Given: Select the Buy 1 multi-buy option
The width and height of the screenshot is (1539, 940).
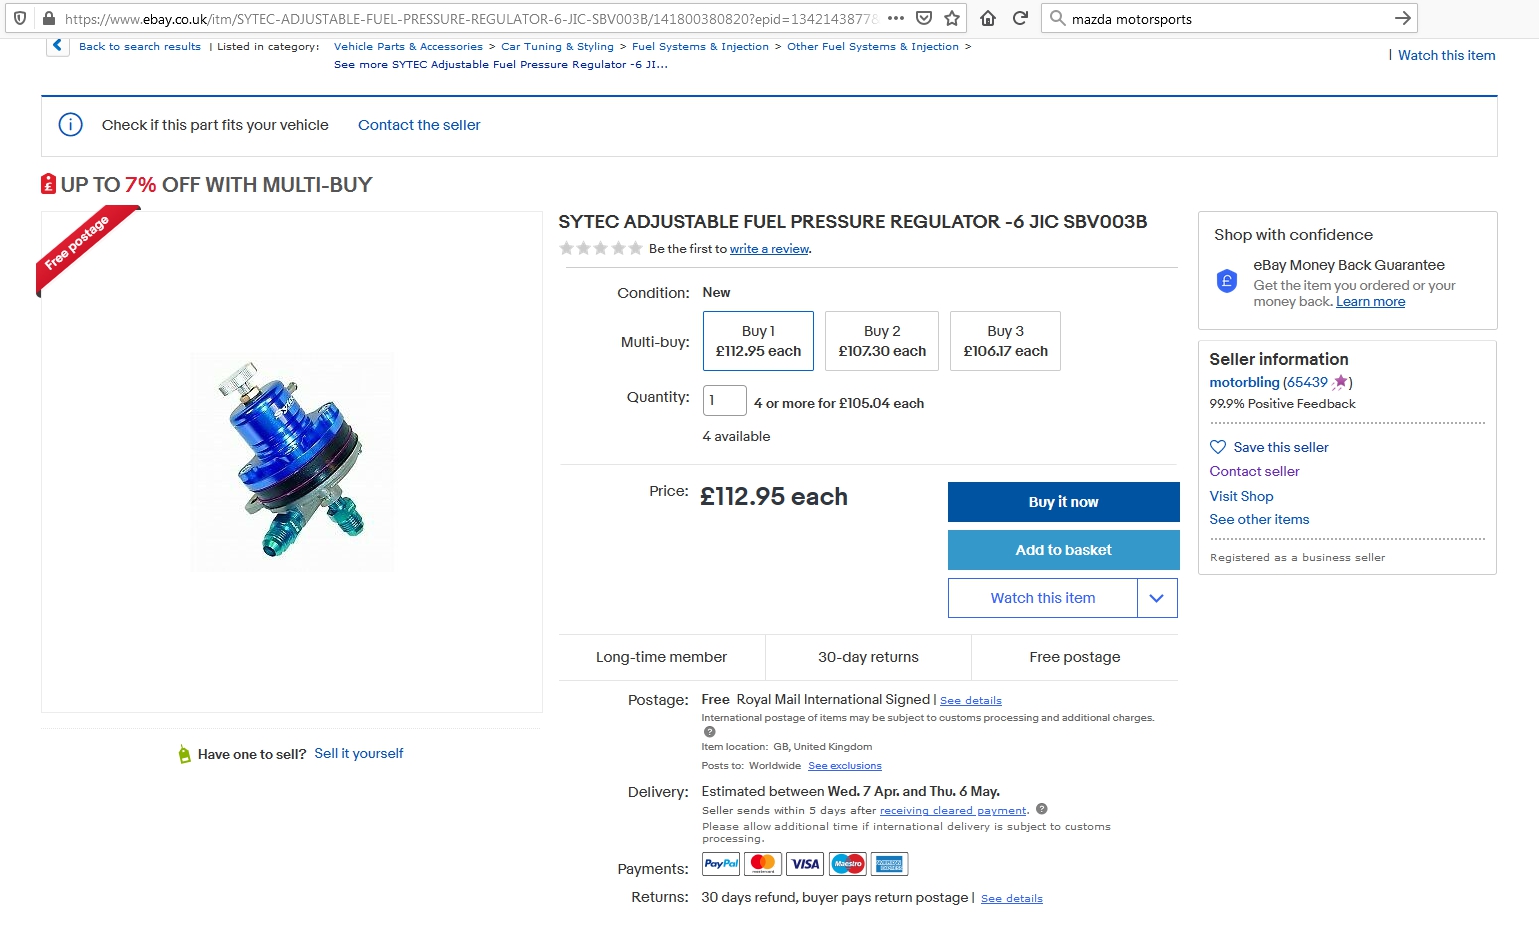Looking at the screenshot, I should coord(758,341).
